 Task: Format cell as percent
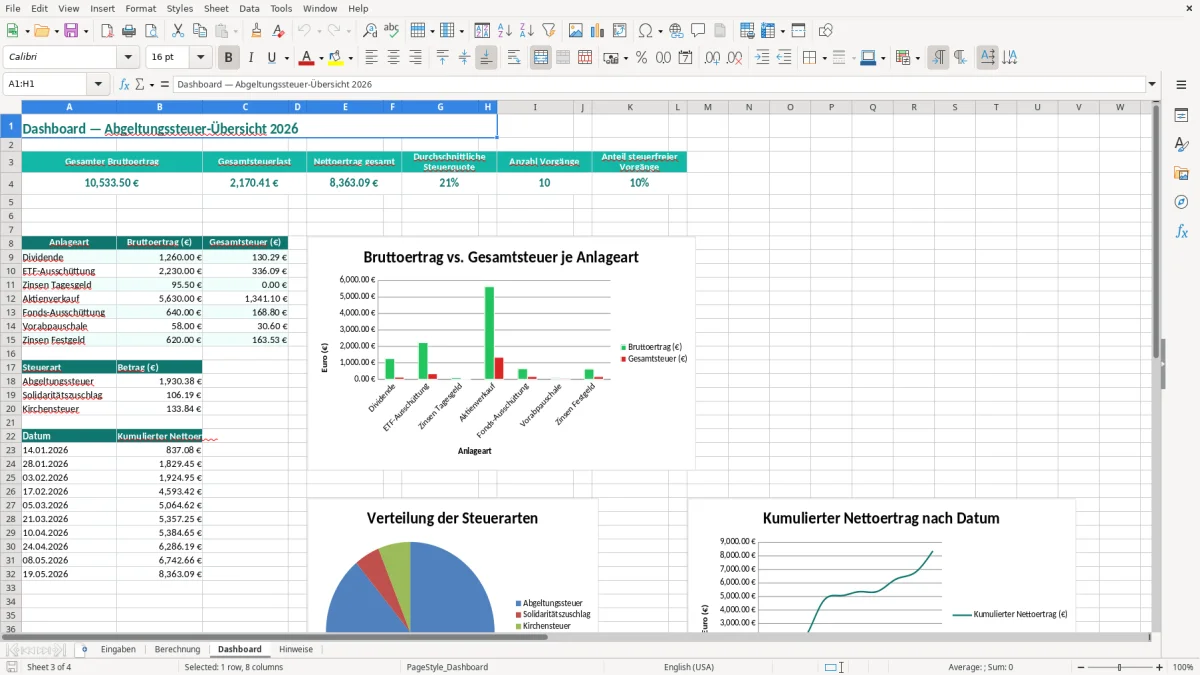tap(642, 58)
